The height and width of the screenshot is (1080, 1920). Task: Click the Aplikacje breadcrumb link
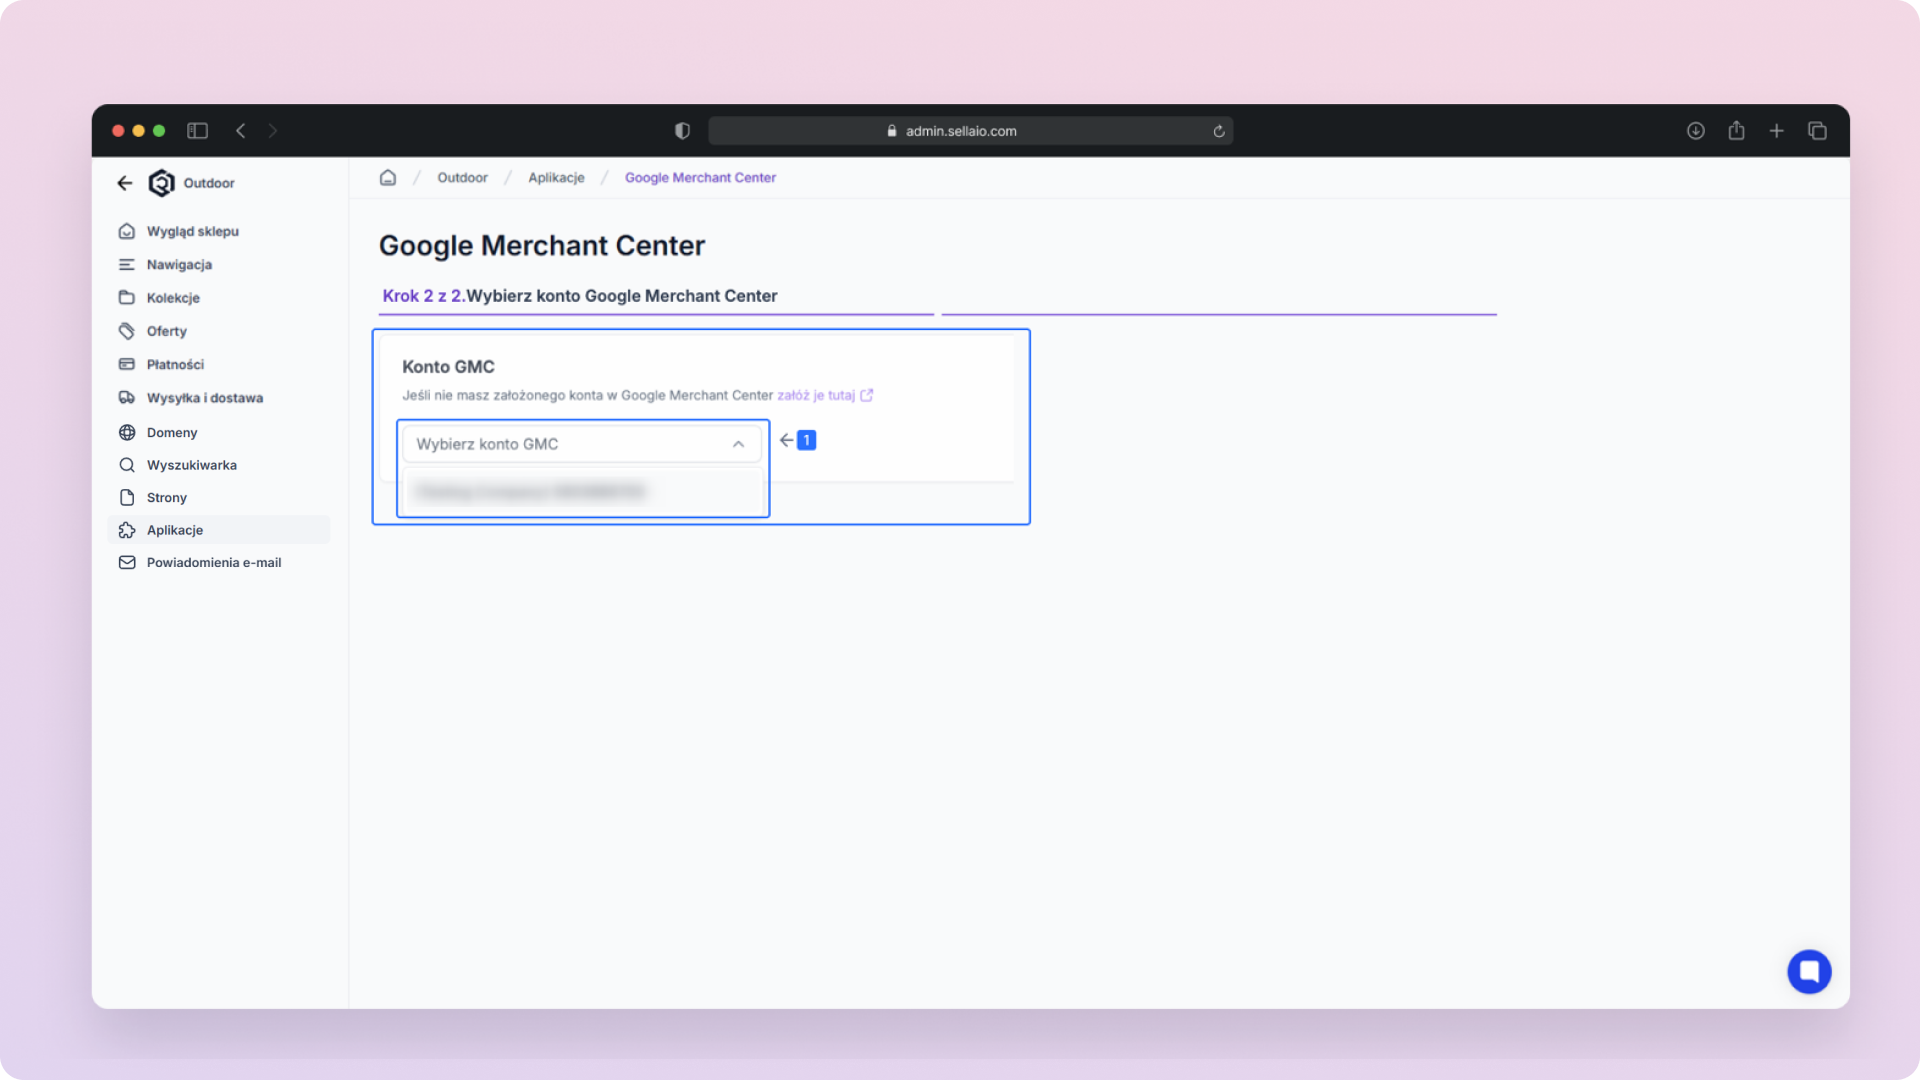click(x=556, y=178)
